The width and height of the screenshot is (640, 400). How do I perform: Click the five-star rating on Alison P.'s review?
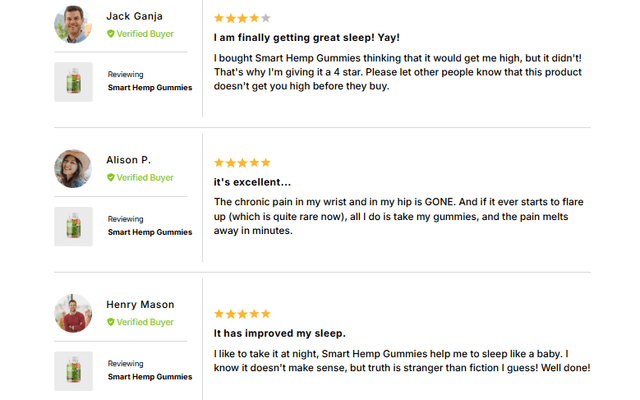(x=242, y=162)
